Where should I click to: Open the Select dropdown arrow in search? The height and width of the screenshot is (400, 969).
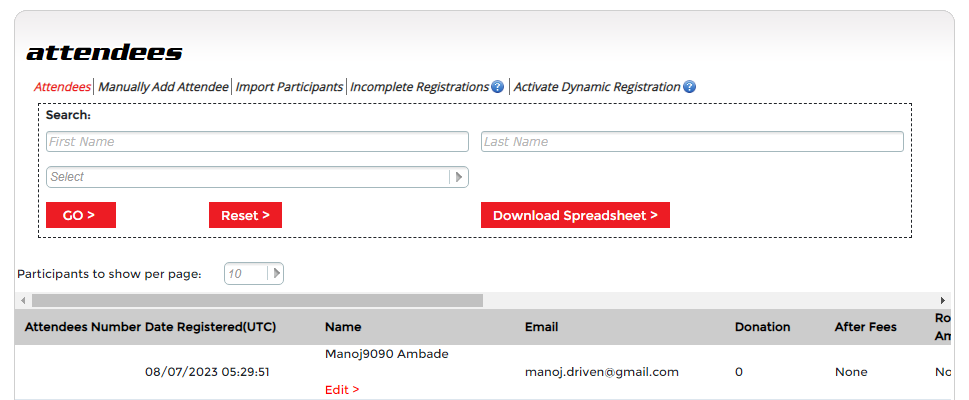click(x=459, y=177)
